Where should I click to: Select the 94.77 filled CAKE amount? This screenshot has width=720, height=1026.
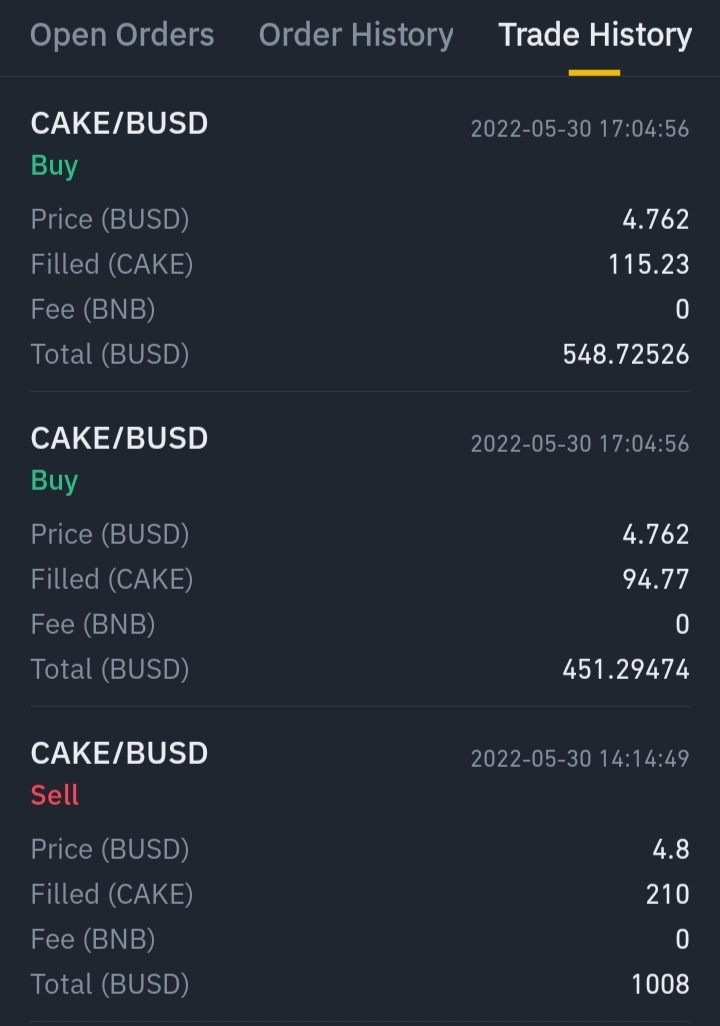coord(656,579)
